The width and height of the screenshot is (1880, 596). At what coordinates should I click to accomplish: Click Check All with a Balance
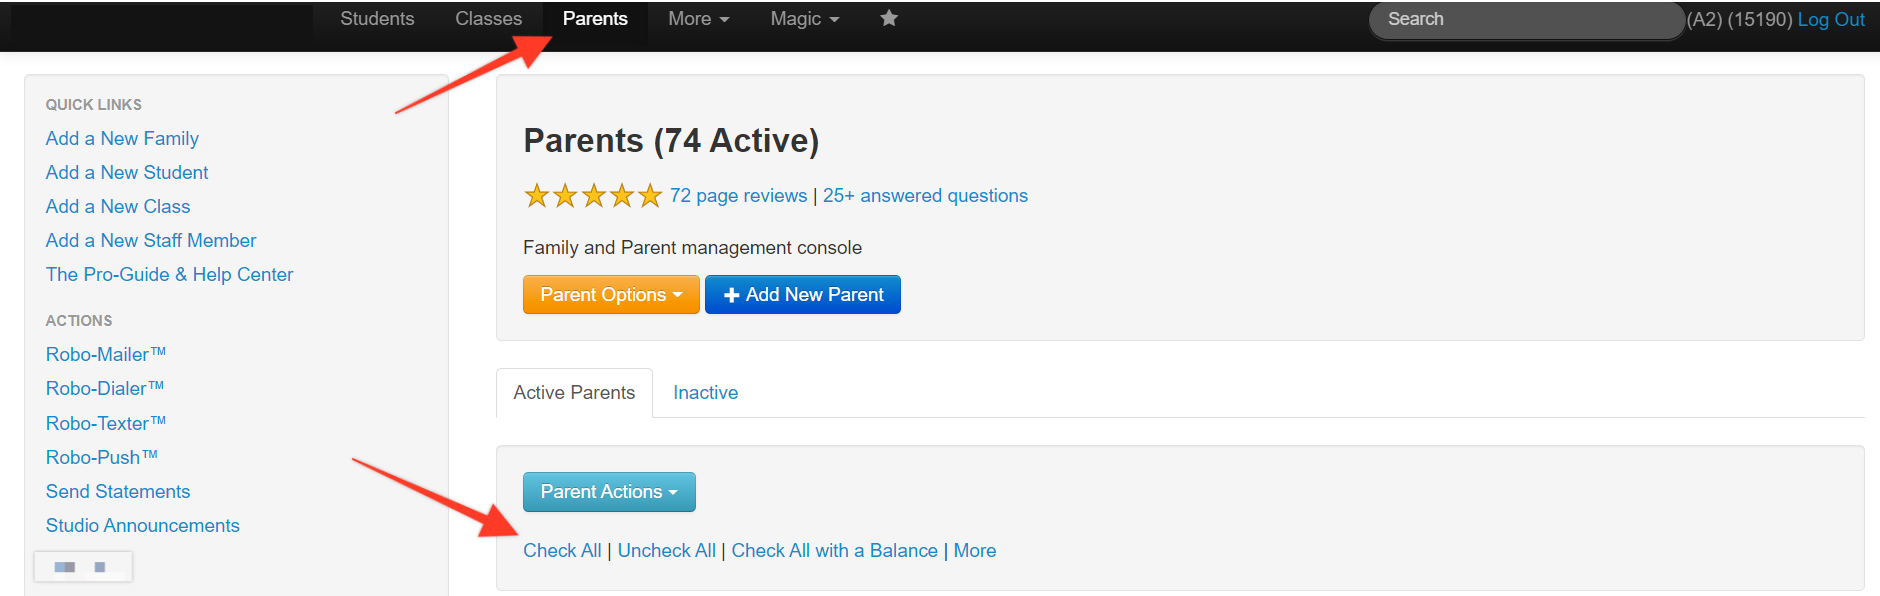coord(835,550)
